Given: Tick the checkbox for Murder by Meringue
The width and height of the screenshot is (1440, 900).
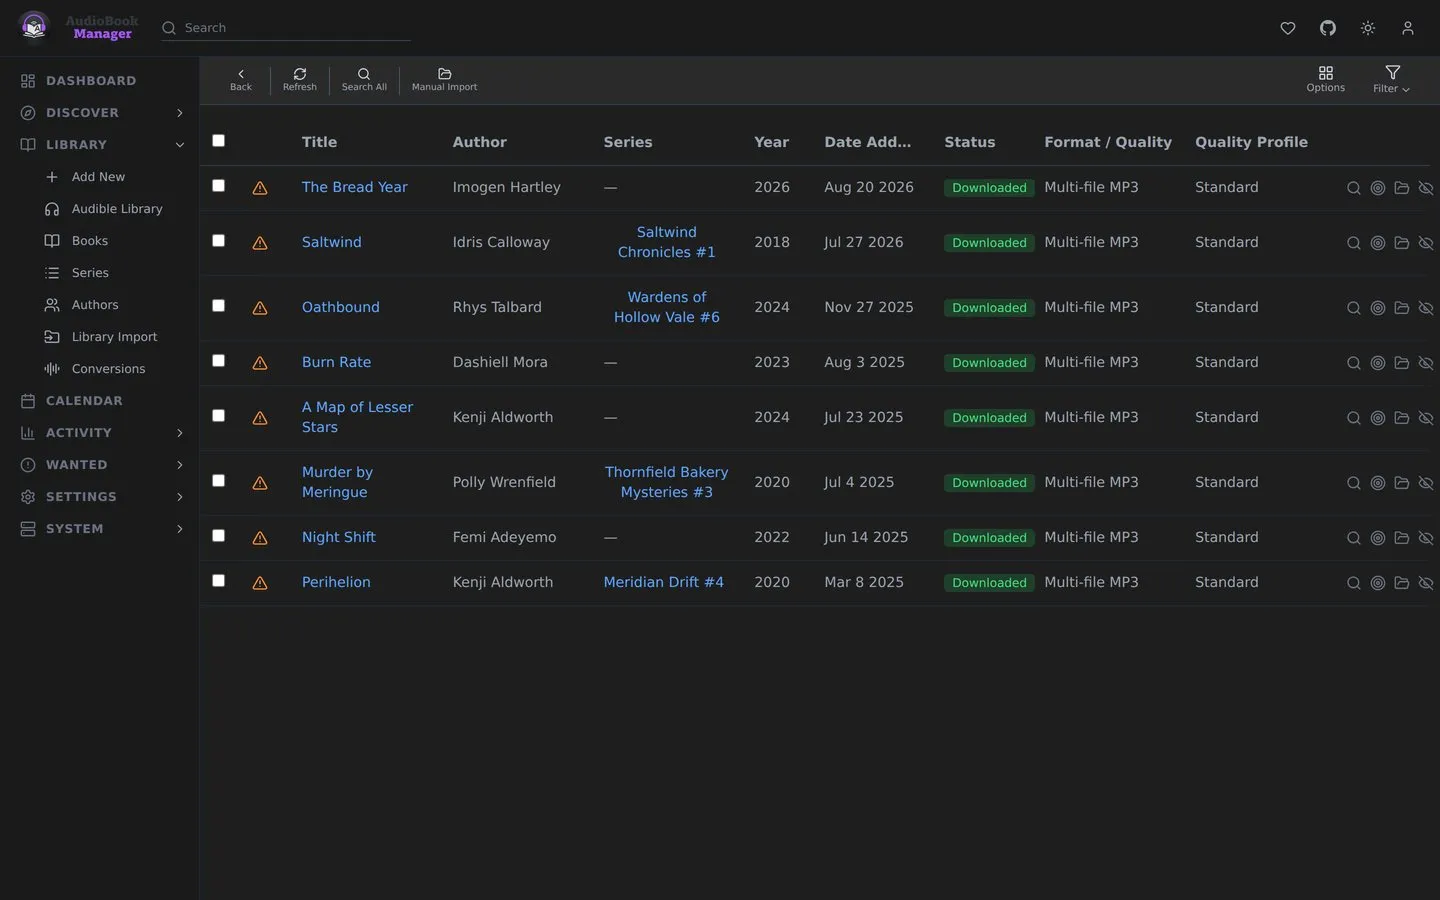Looking at the screenshot, I should point(218,481).
